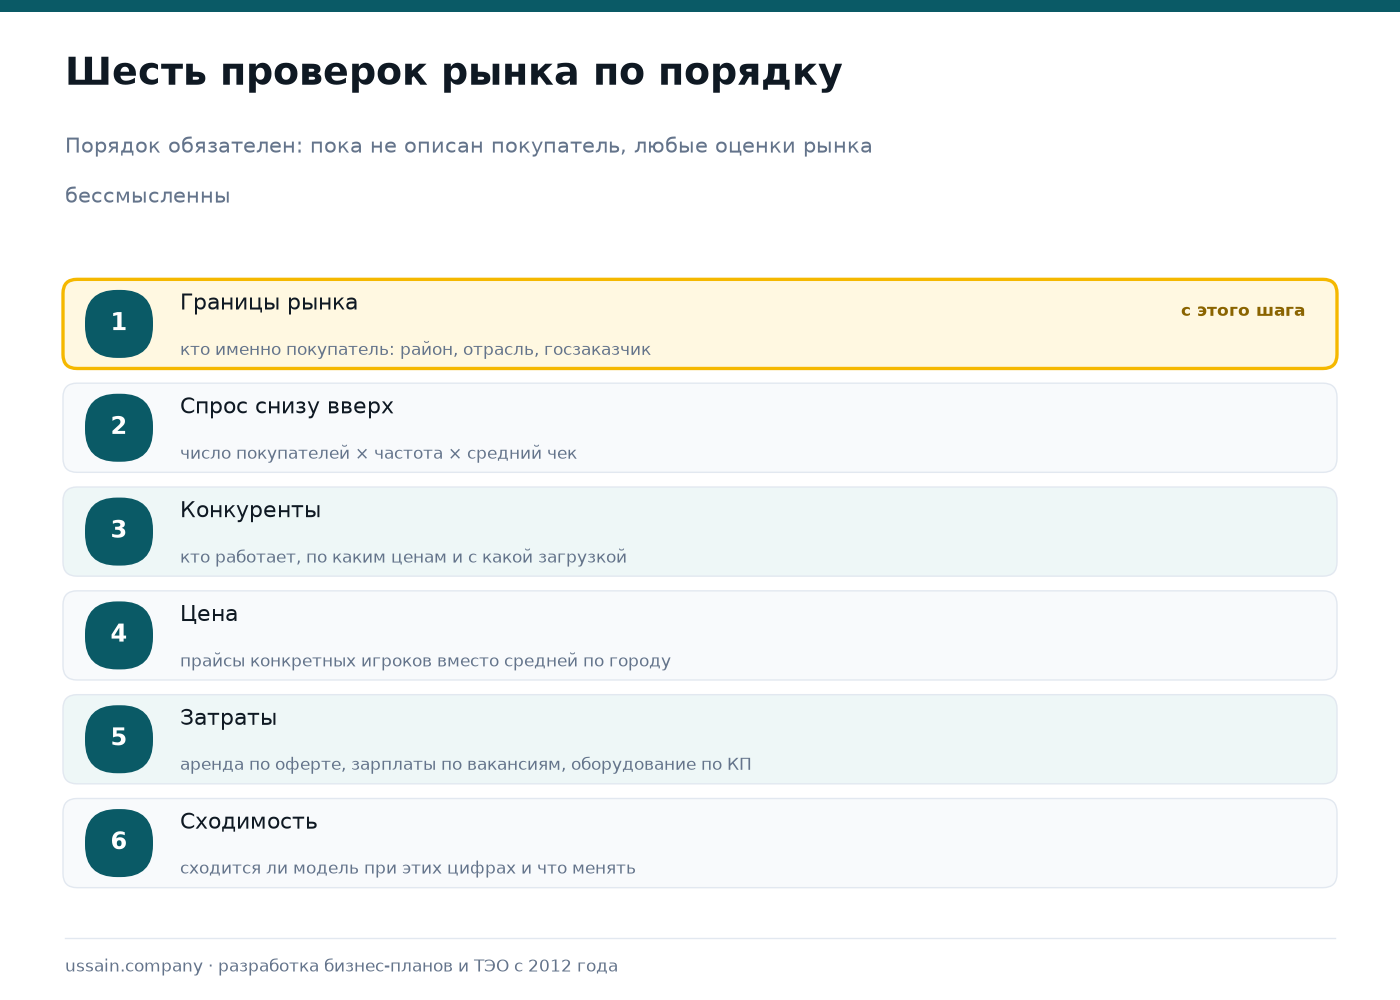The height and width of the screenshot is (1000, 1400).
Task: Click the number 1 step badge
Action: (119, 324)
